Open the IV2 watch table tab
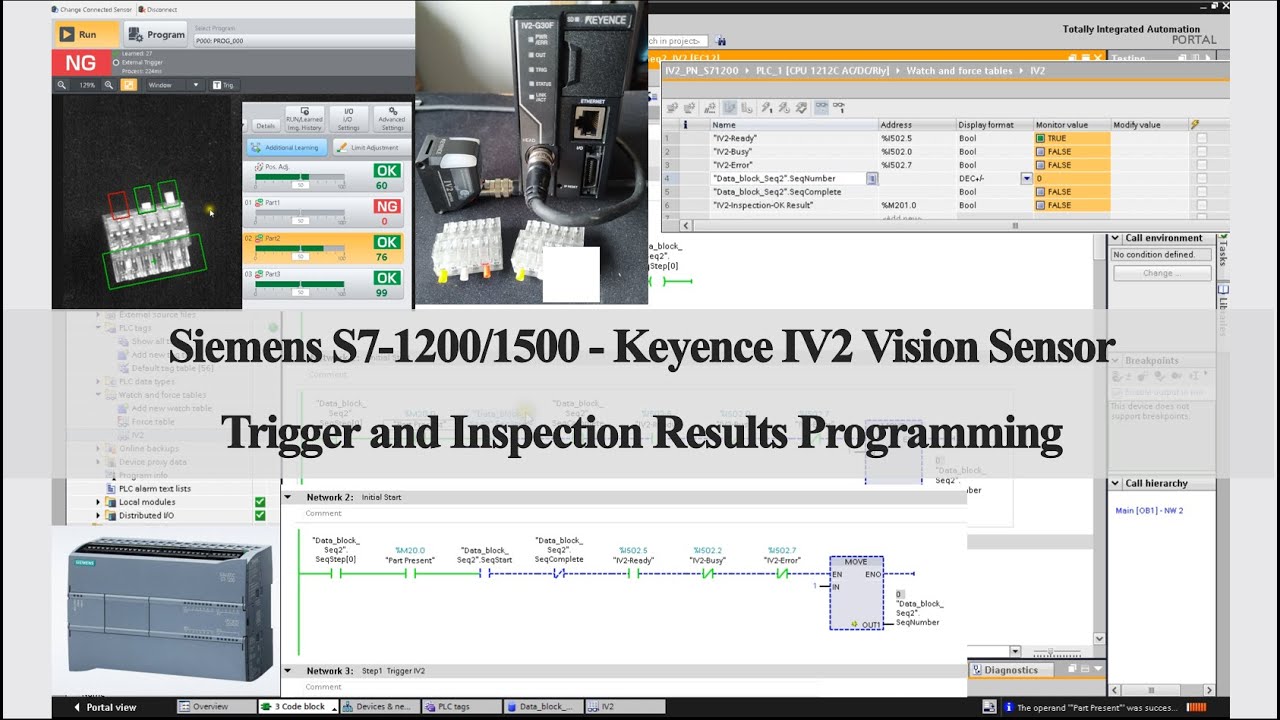Image resolution: width=1280 pixels, height=720 pixels. (626, 706)
